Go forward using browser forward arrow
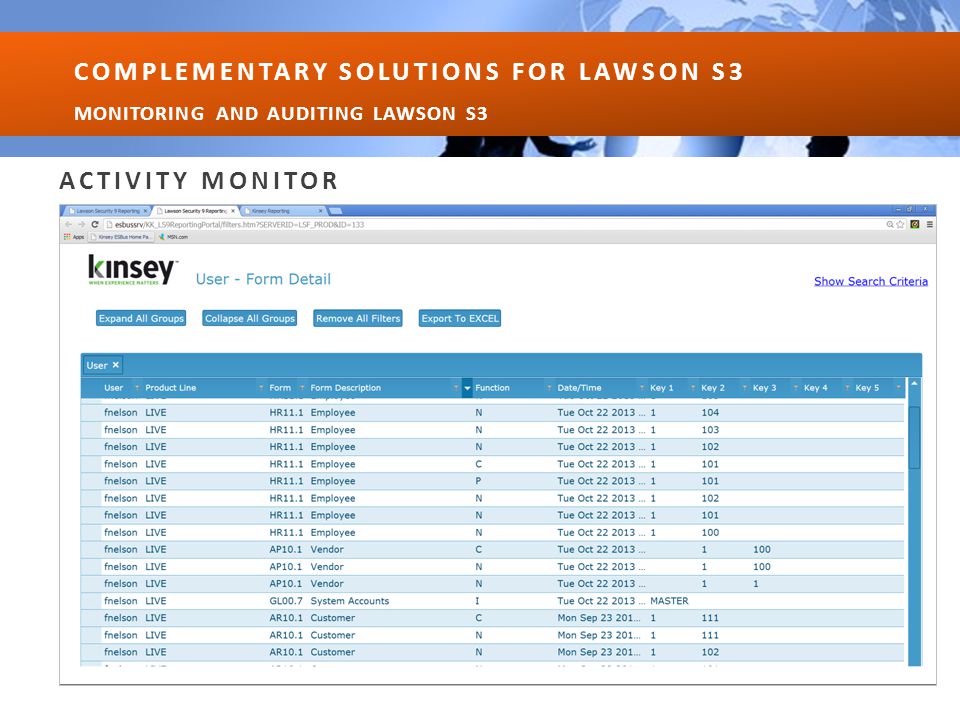Viewport: 960px width, 720px height. (x=81, y=225)
